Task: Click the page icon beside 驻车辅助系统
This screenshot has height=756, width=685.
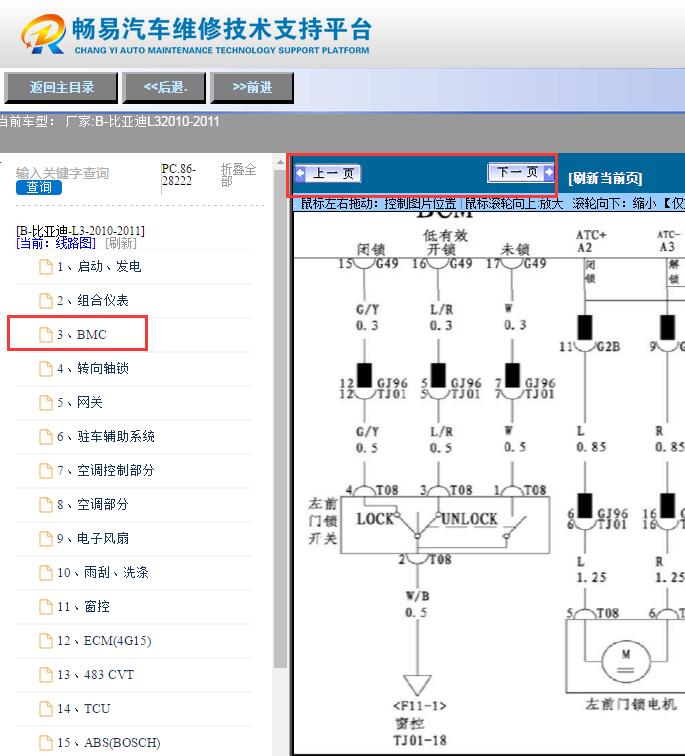Action: 46,437
